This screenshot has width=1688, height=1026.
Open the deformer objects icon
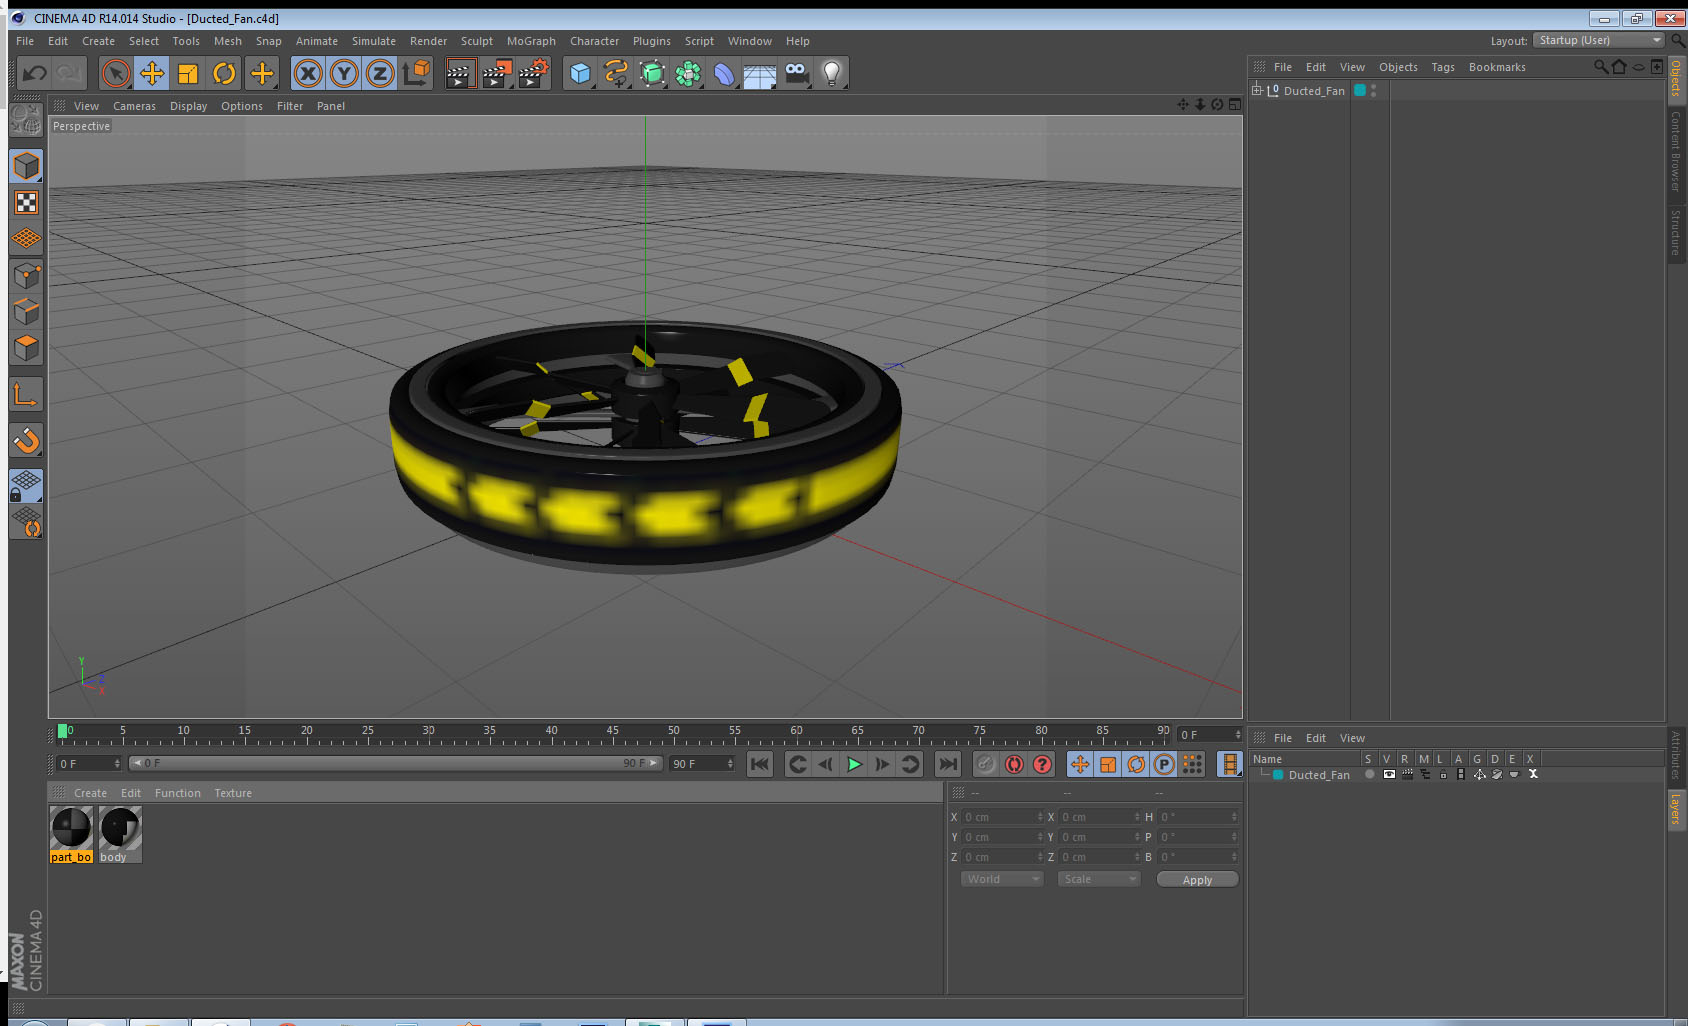[724, 73]
